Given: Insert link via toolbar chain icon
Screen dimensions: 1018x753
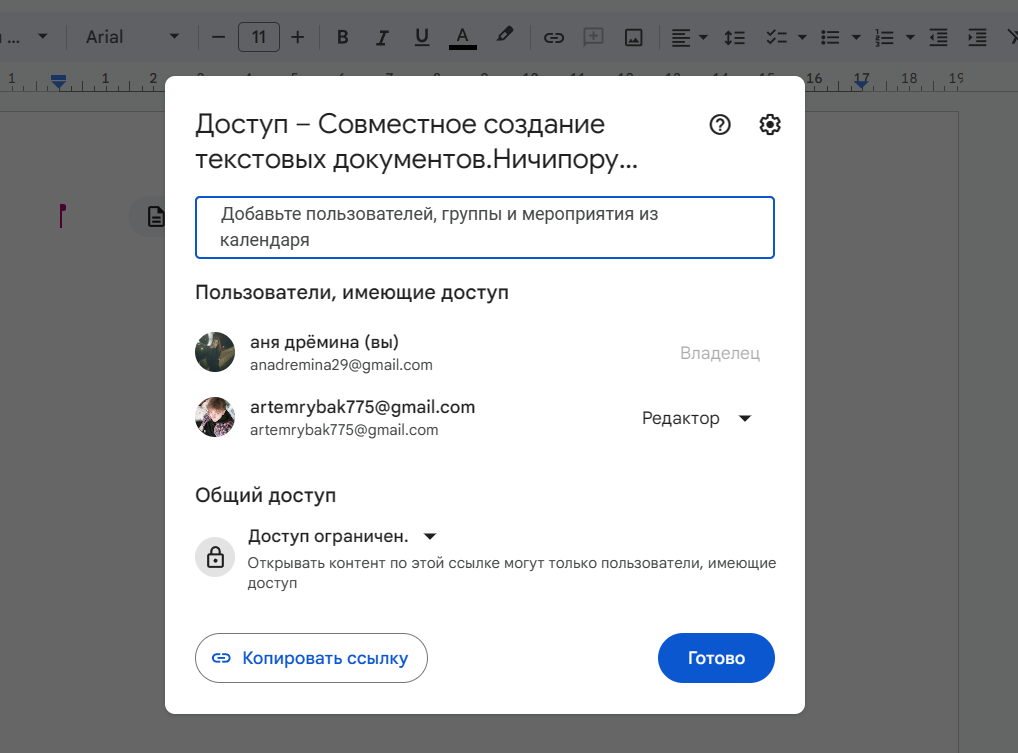Looking at the screenshot, I should click(553, 38).
